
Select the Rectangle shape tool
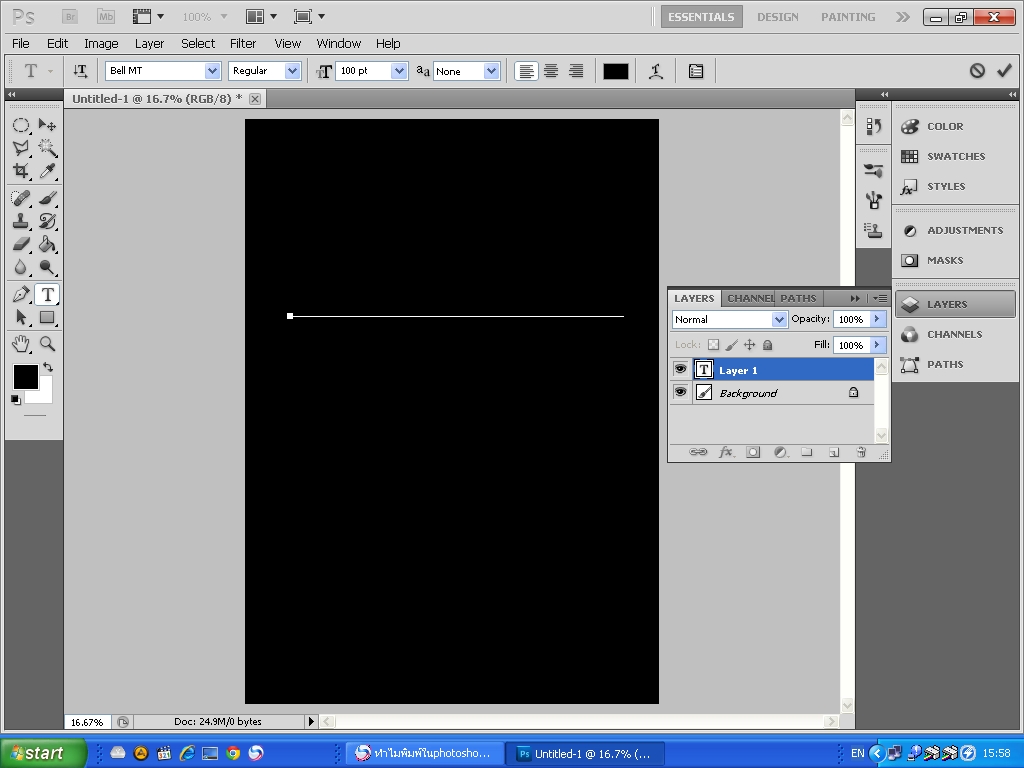coord(47,317)
